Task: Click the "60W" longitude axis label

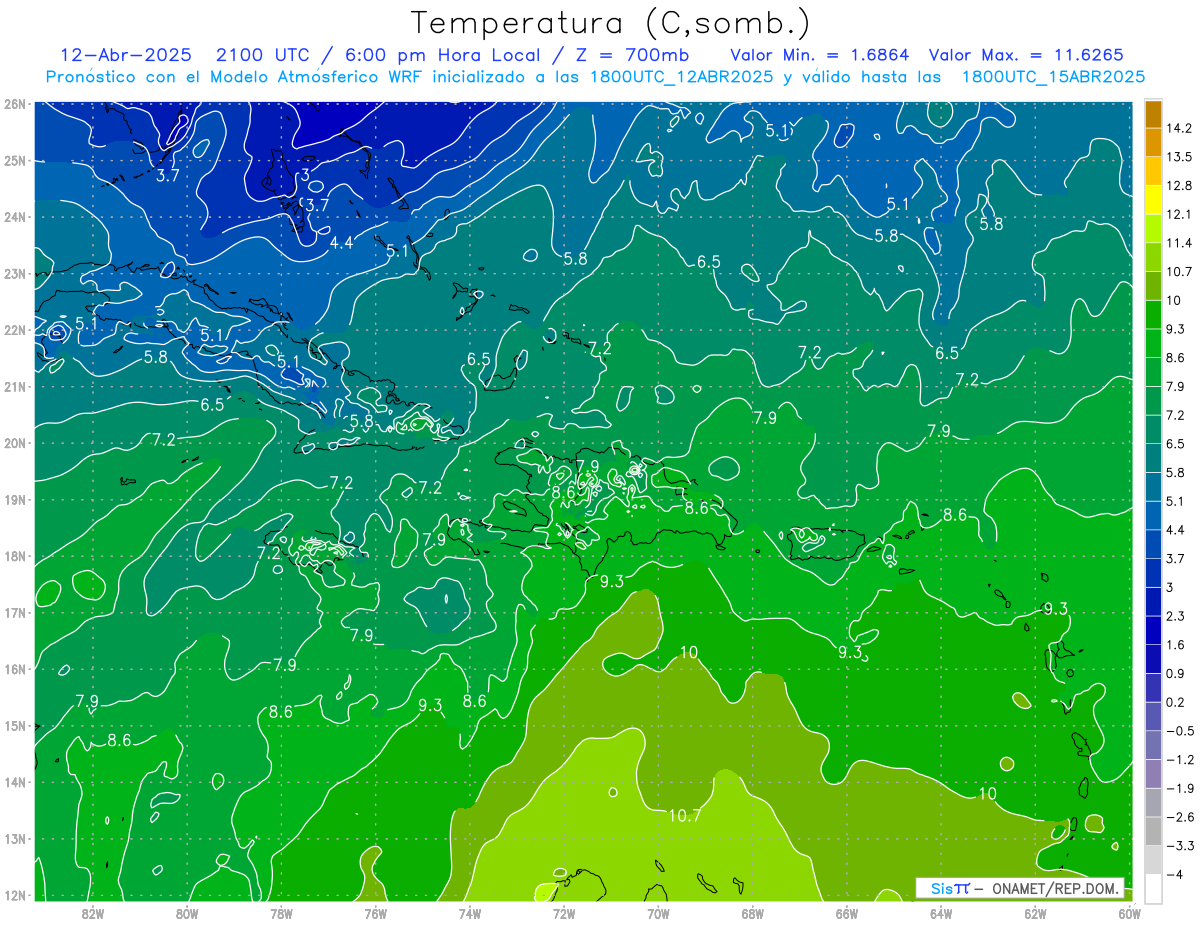Action: point(1129,913)
